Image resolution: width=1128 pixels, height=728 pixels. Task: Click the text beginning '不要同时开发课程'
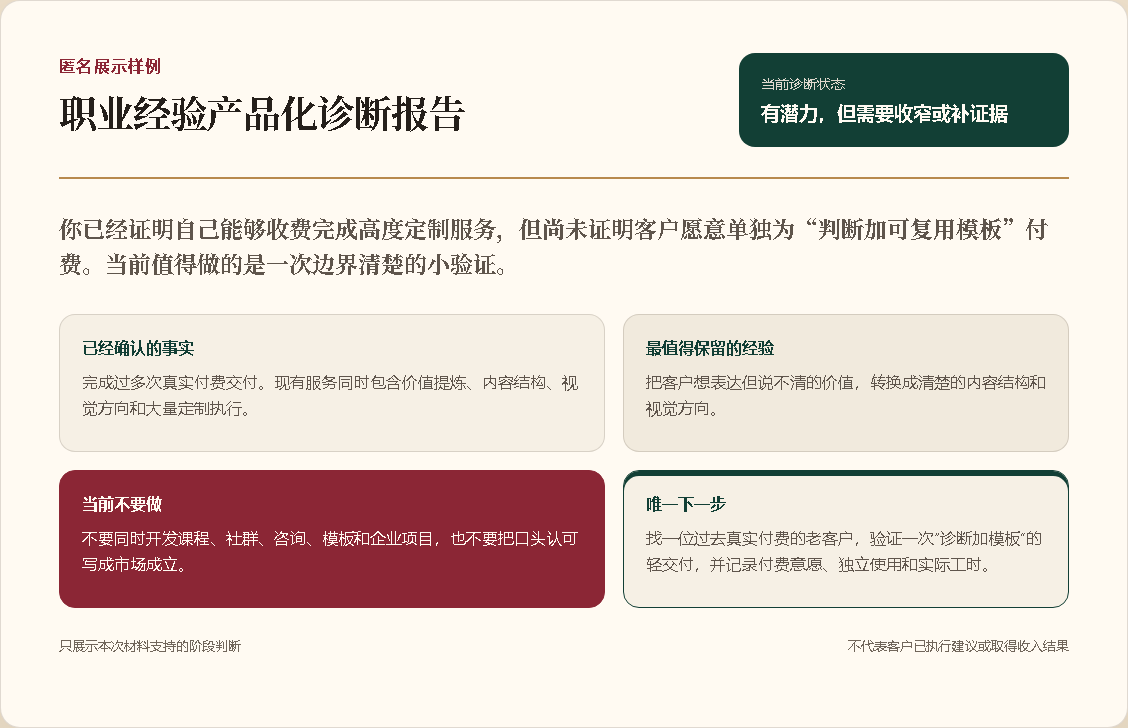click(x=330, y=552)
